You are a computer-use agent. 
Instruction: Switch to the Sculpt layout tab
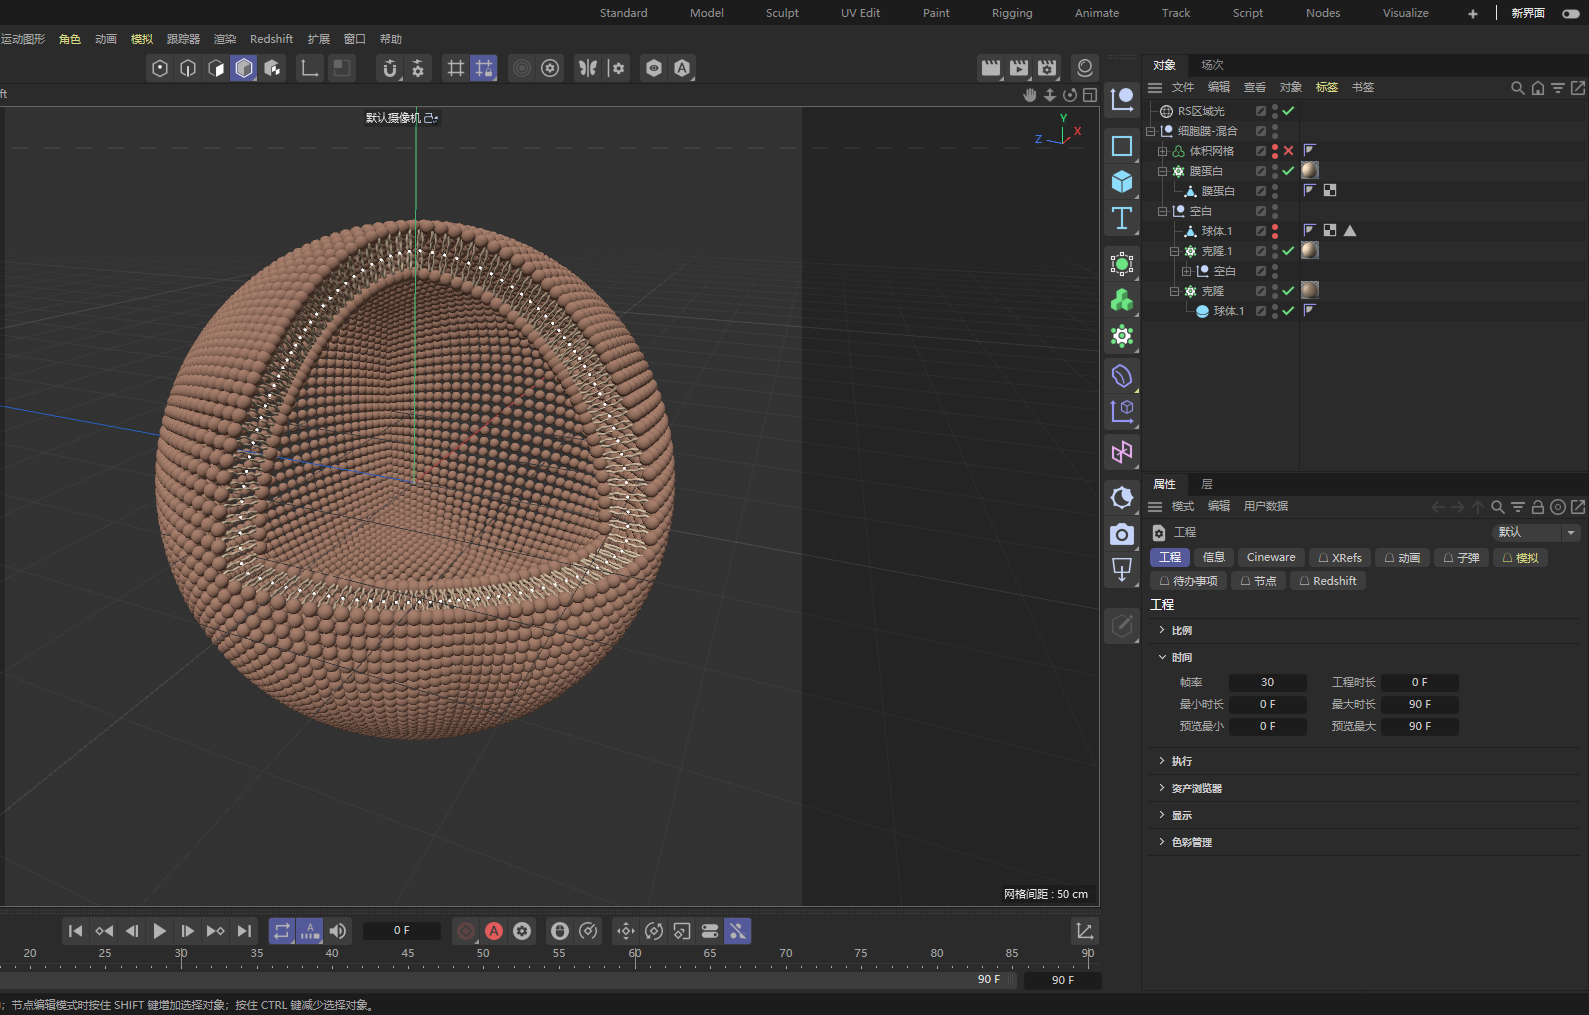pos(782,13)
